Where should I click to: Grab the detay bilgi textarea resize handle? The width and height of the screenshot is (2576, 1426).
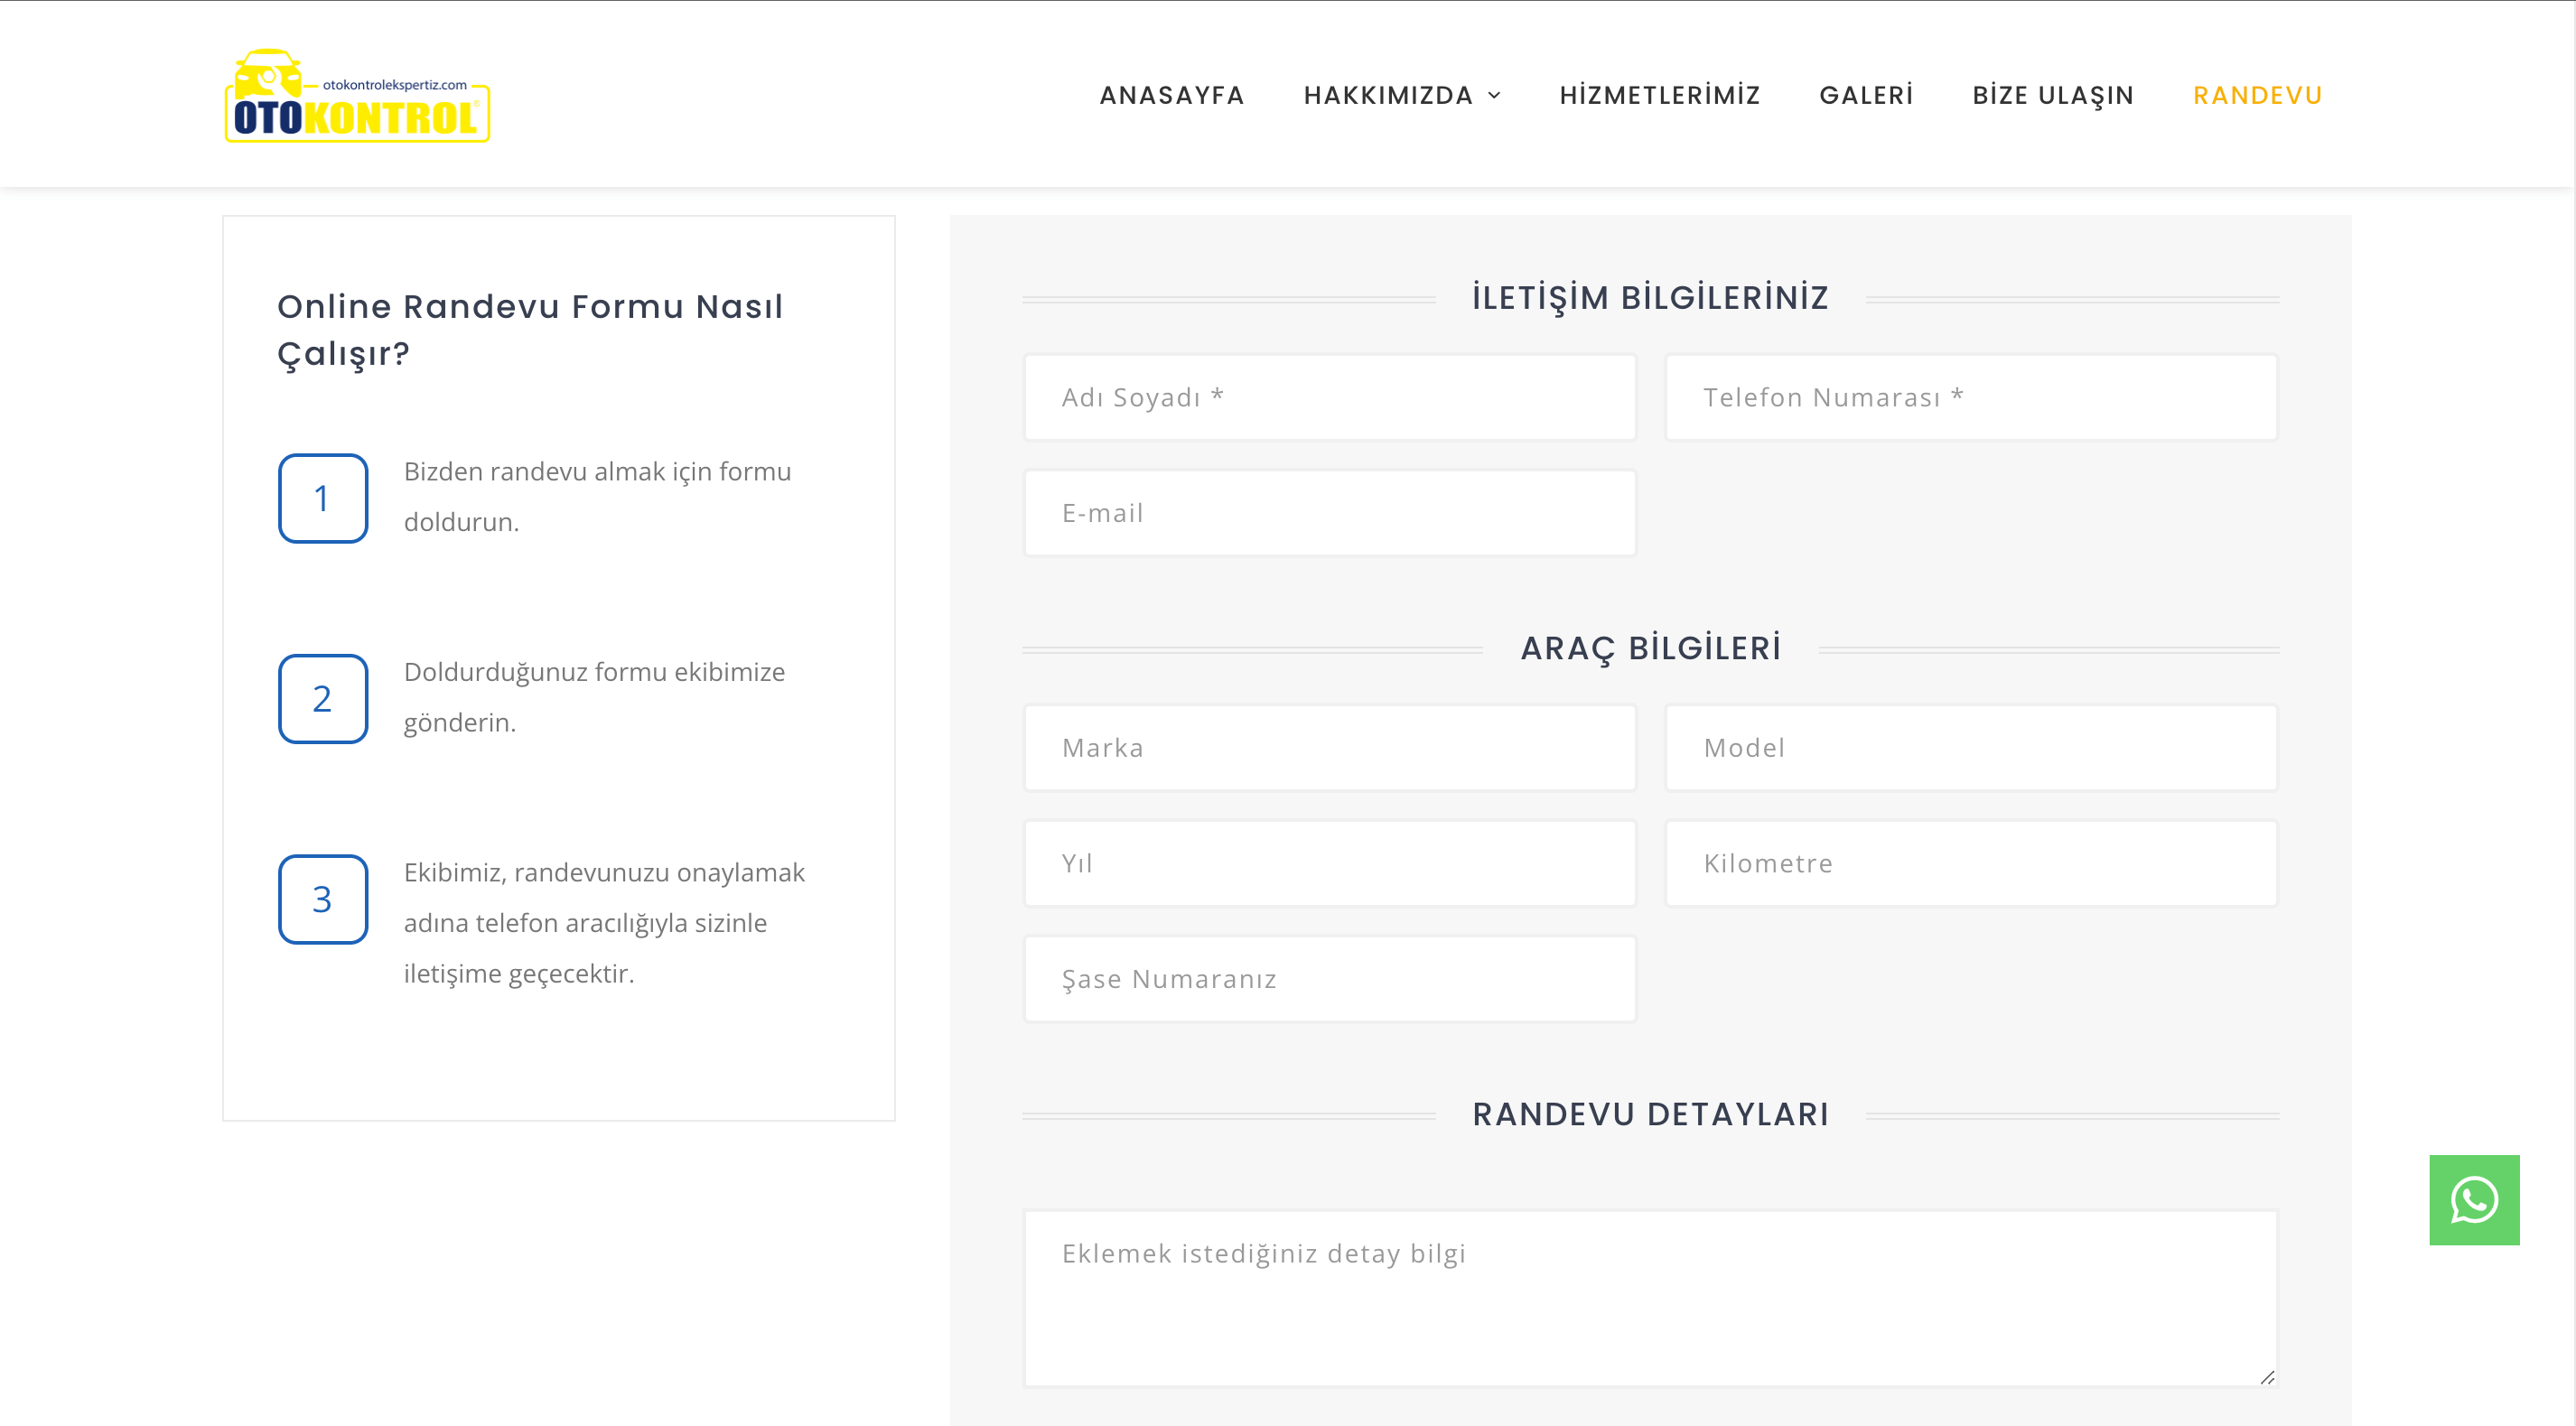(x=2266, y=1377)
